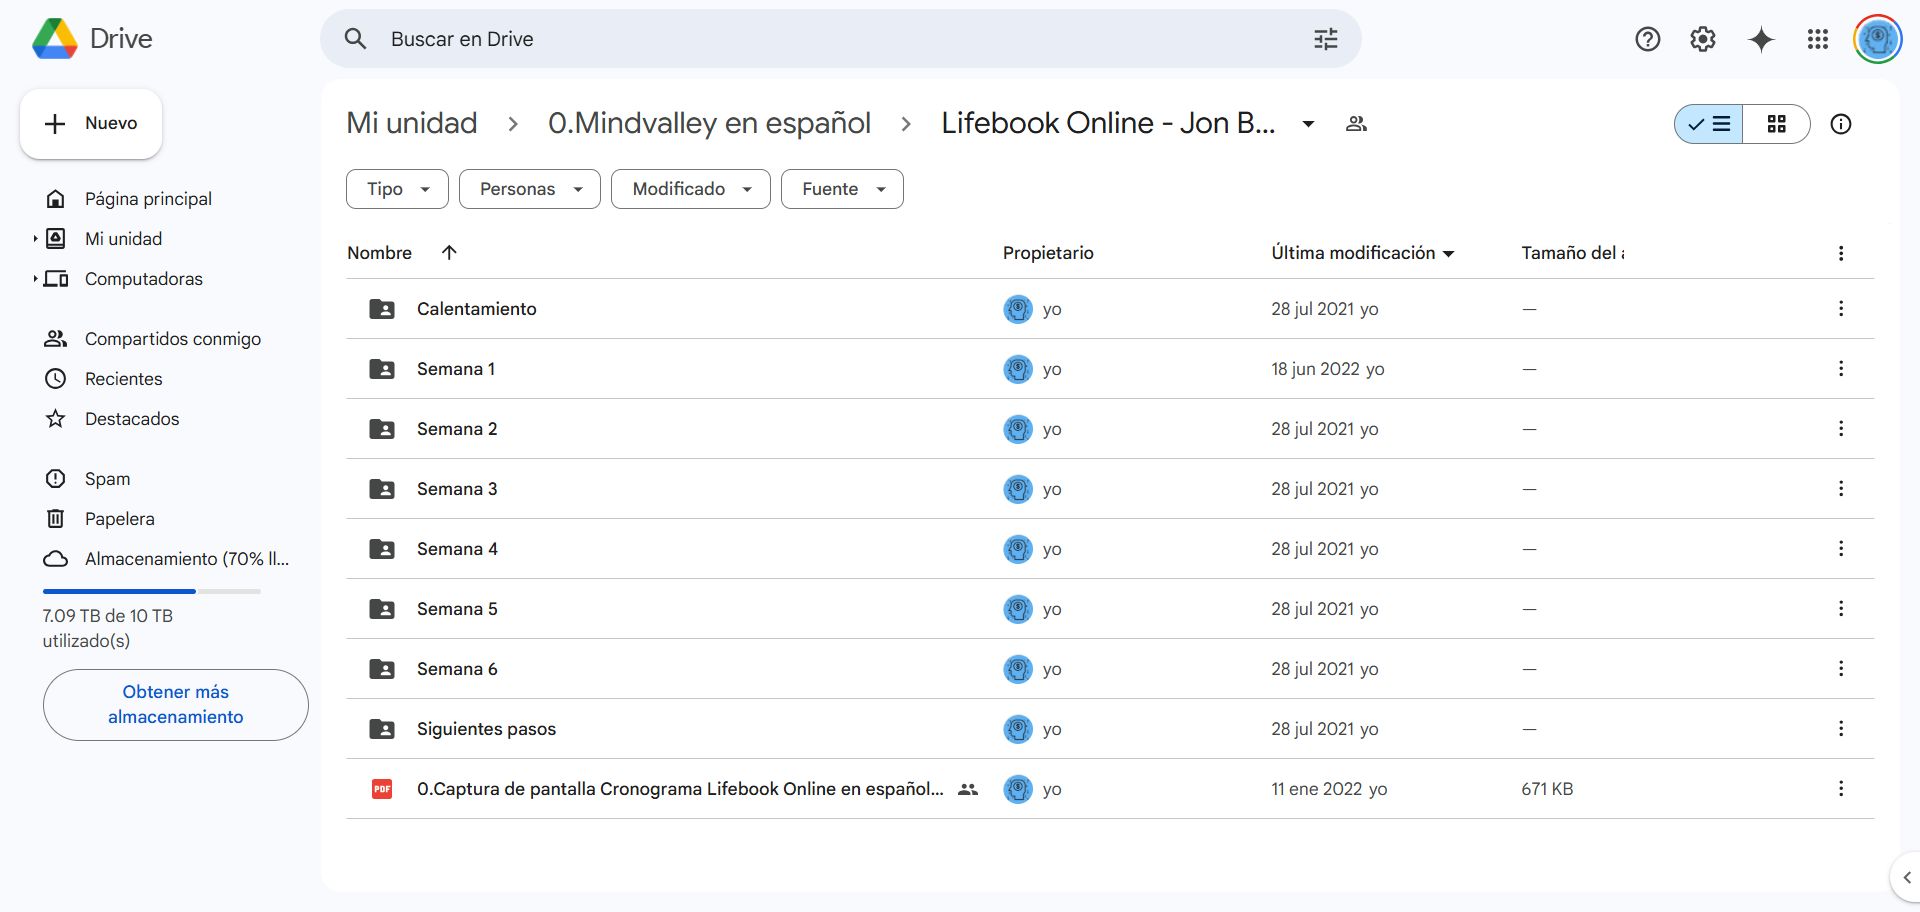The height and width of the screenshot is (912, 1920).
Task: Select the Siguientes pasos folder row
Action: tap(1110, 729)
